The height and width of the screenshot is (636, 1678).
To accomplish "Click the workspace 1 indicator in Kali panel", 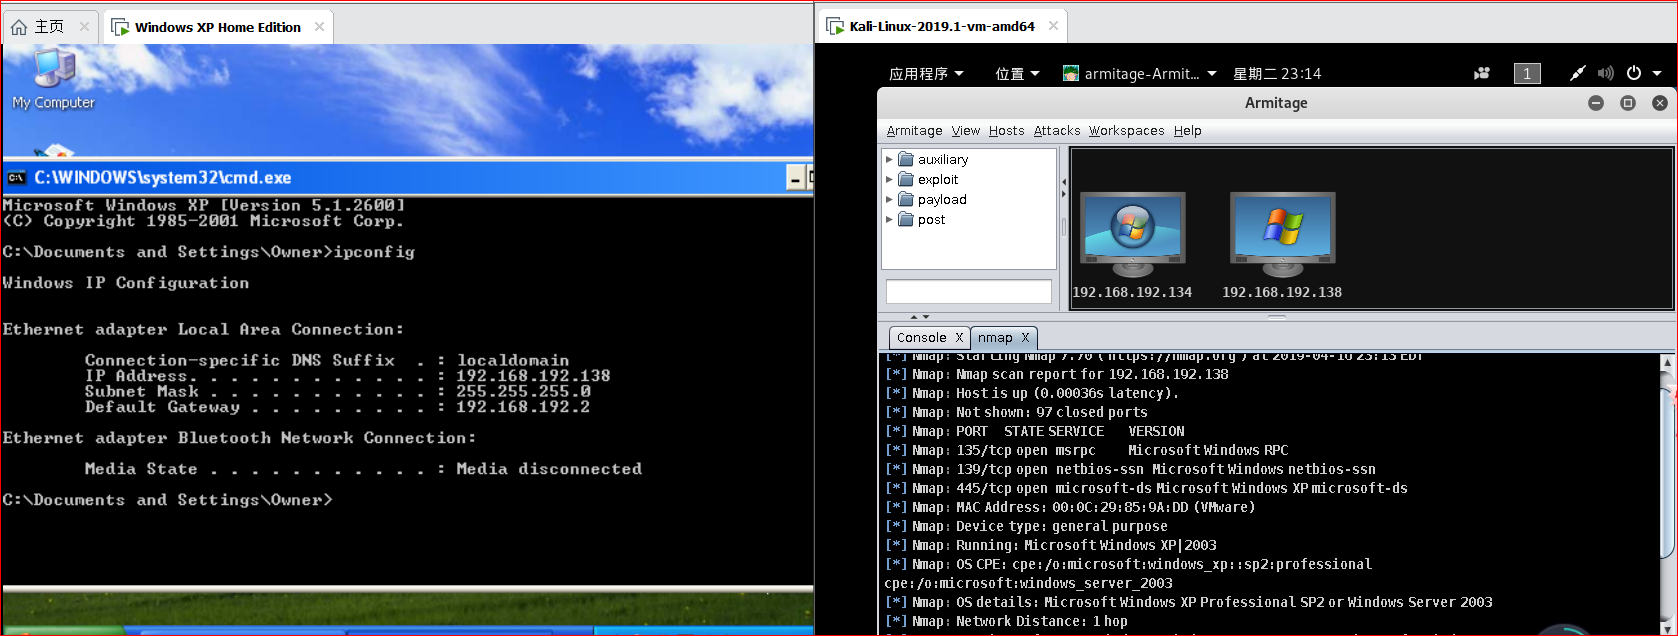I will pos(1527,73).
